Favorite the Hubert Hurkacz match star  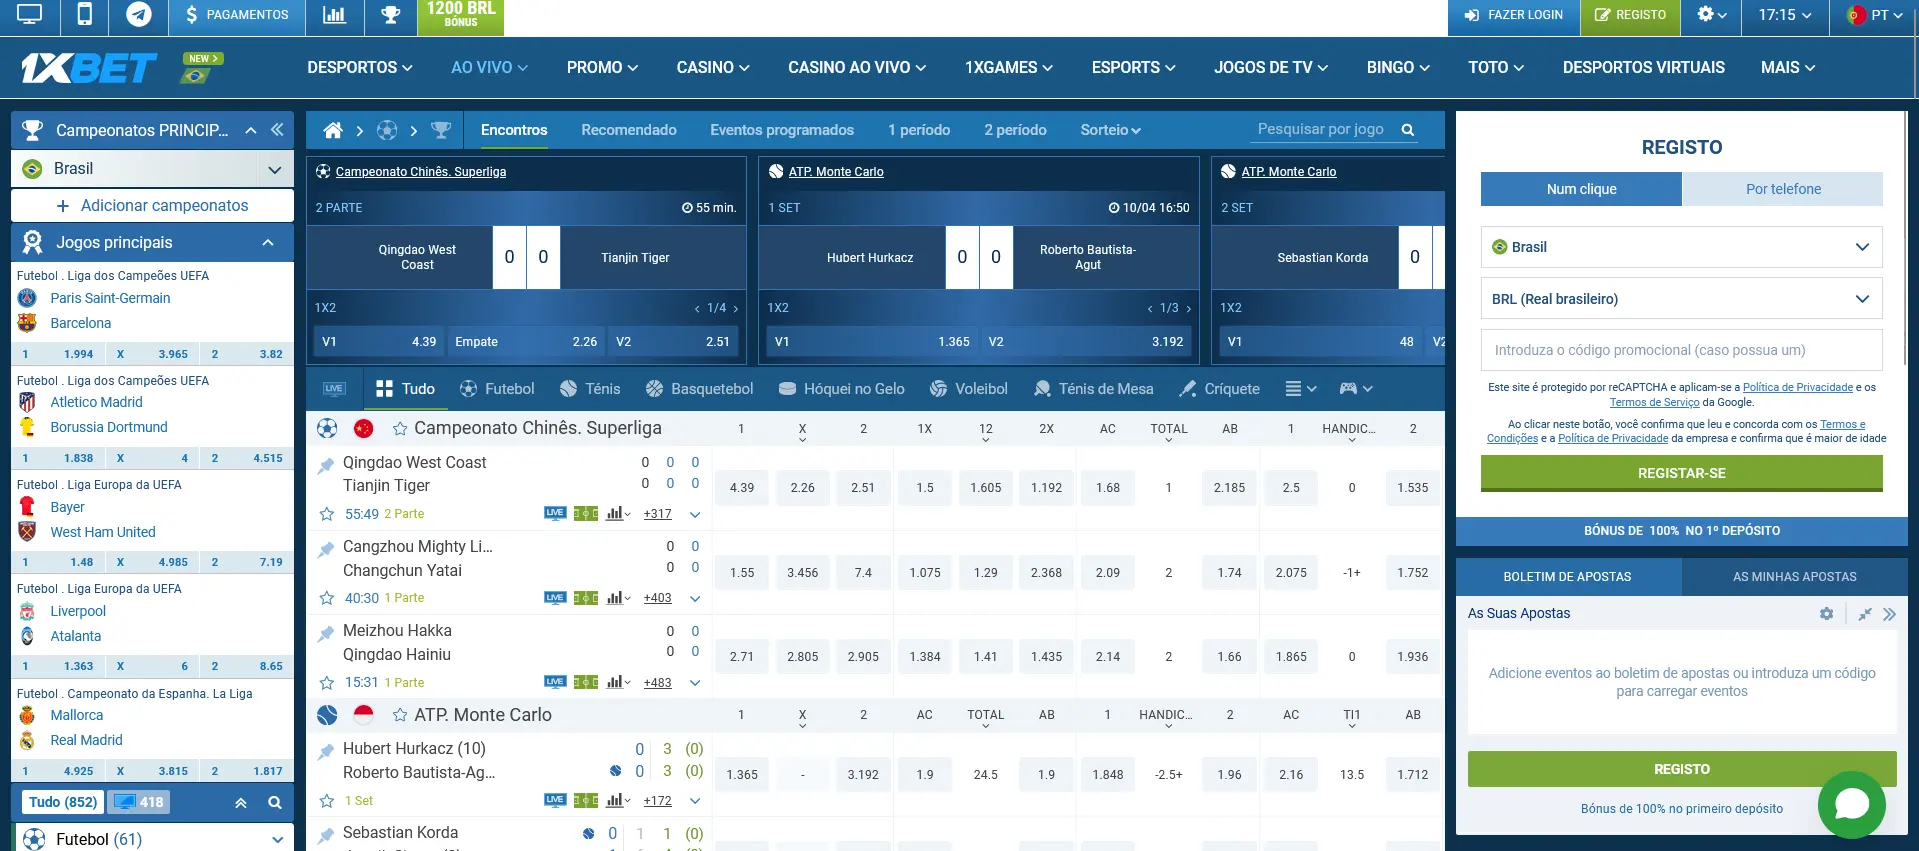coord(326,801)
